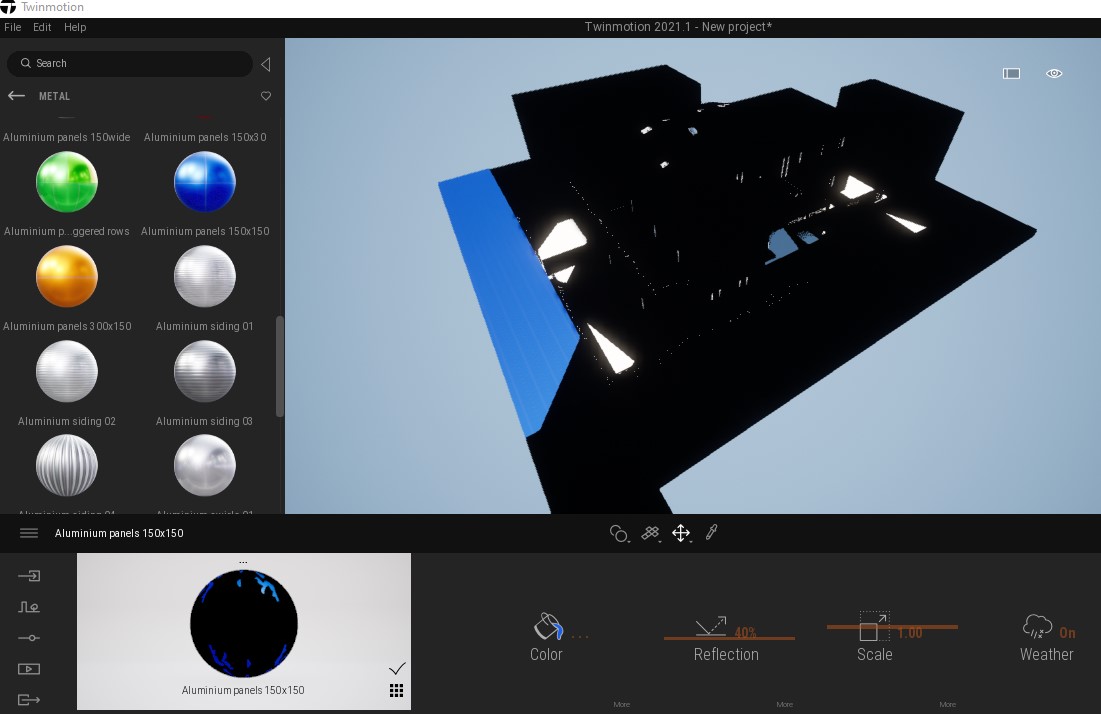Image resolution: width=1101 pixels, height=714 pixels.
Task: Go back from the METAL category
Action: (16, 95)
